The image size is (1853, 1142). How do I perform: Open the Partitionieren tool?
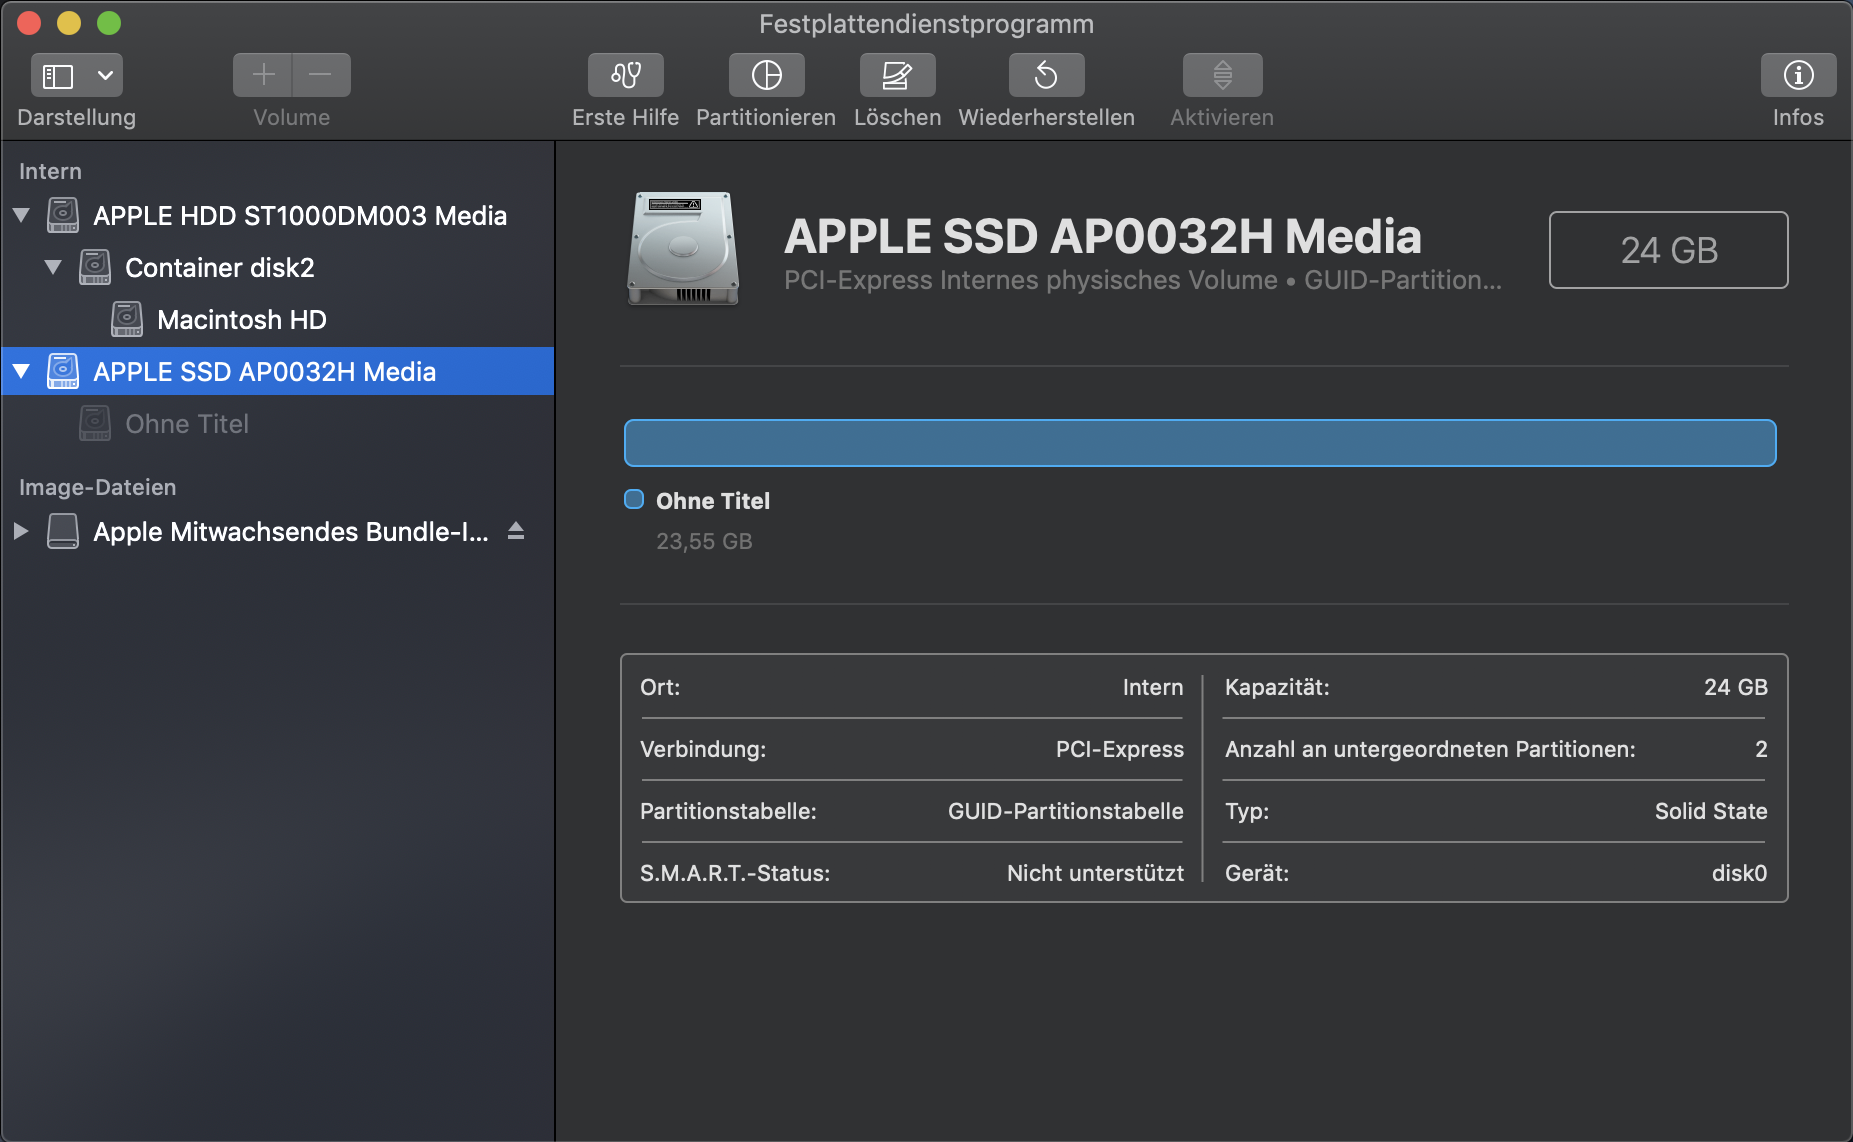click(x=766, y=76)
